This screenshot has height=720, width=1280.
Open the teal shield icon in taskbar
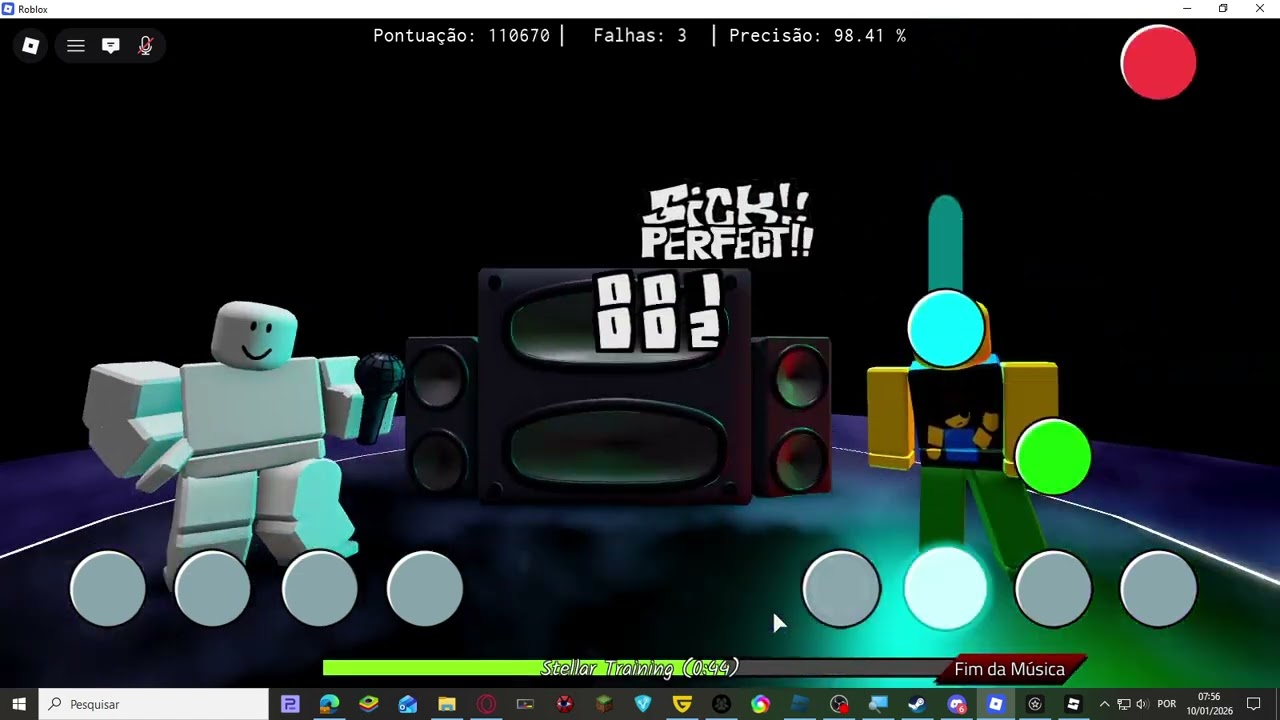coord(643,704)
